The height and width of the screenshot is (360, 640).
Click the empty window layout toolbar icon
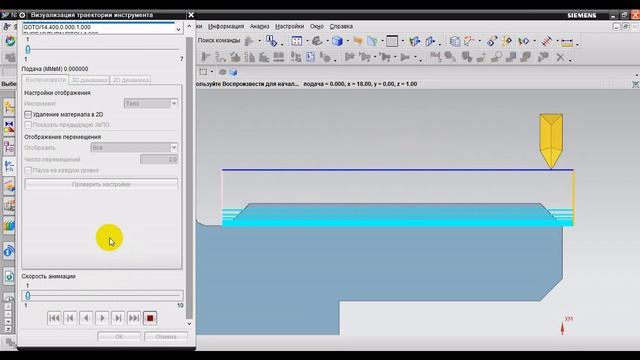coord(392,41)
